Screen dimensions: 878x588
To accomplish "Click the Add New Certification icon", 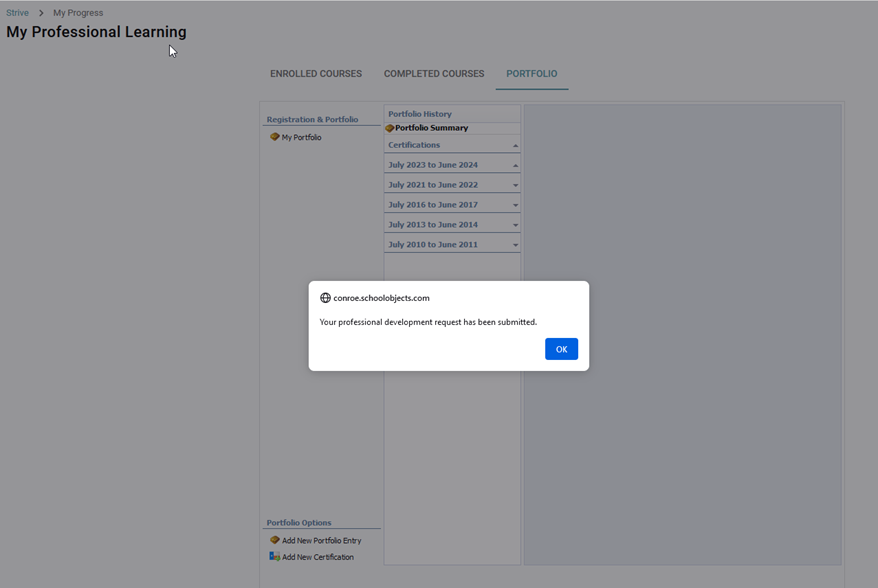I will click(x=275, y=557).
